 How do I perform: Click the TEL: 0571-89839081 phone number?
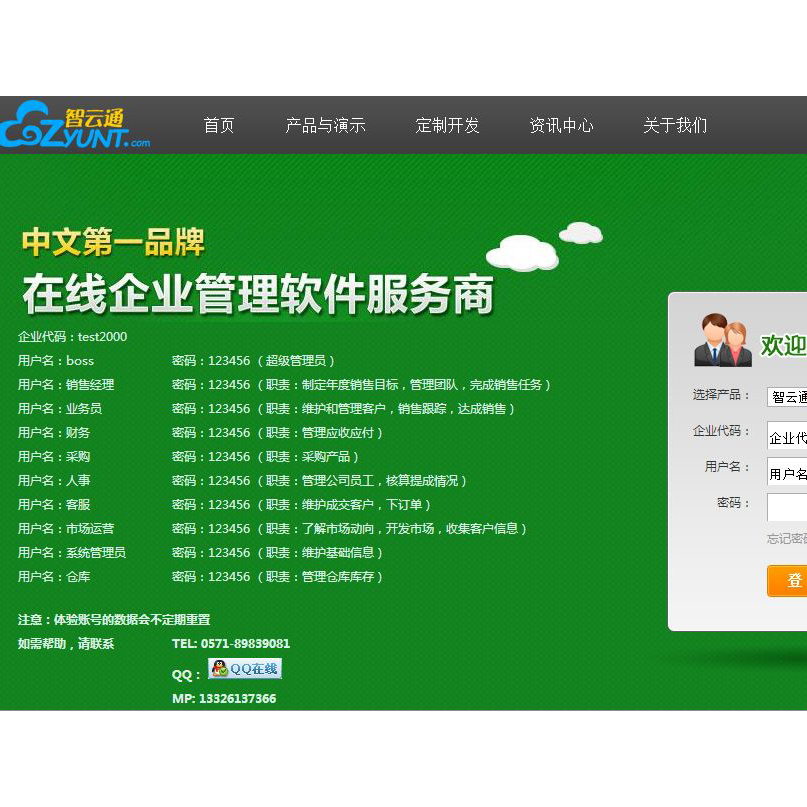click(x=231, y=644)
